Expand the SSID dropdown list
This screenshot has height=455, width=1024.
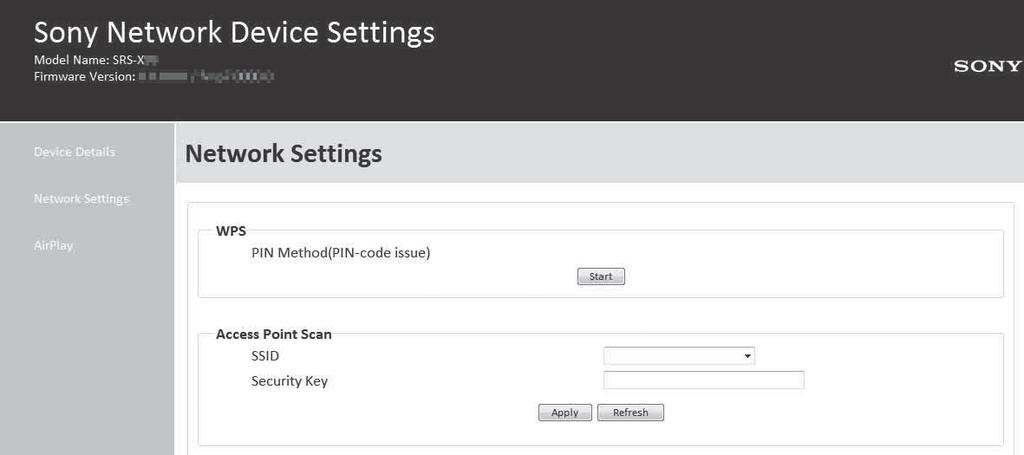[x=679, y=356]
